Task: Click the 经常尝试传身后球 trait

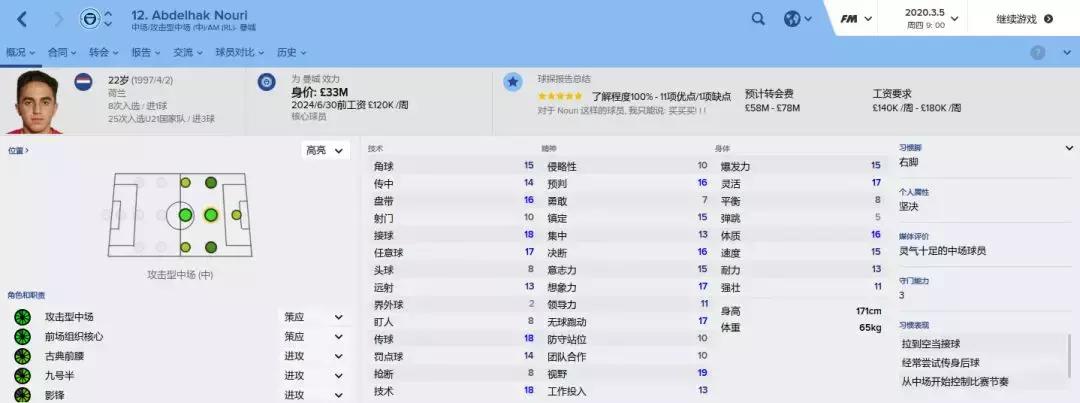Action: point(940,362)
